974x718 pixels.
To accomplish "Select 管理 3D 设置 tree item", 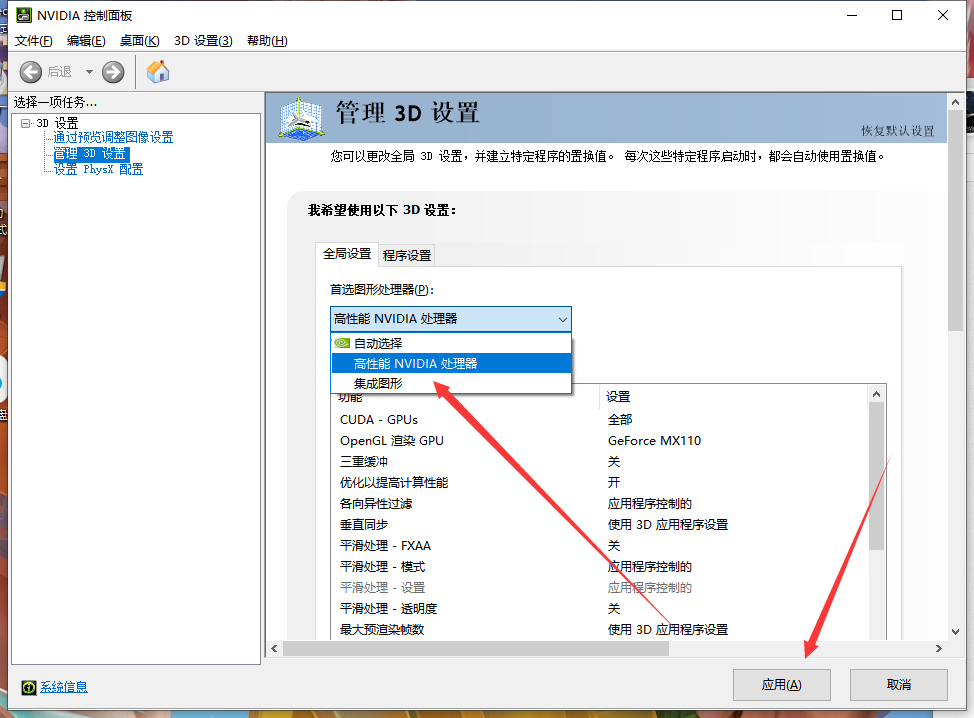I will tap(91, 153).
